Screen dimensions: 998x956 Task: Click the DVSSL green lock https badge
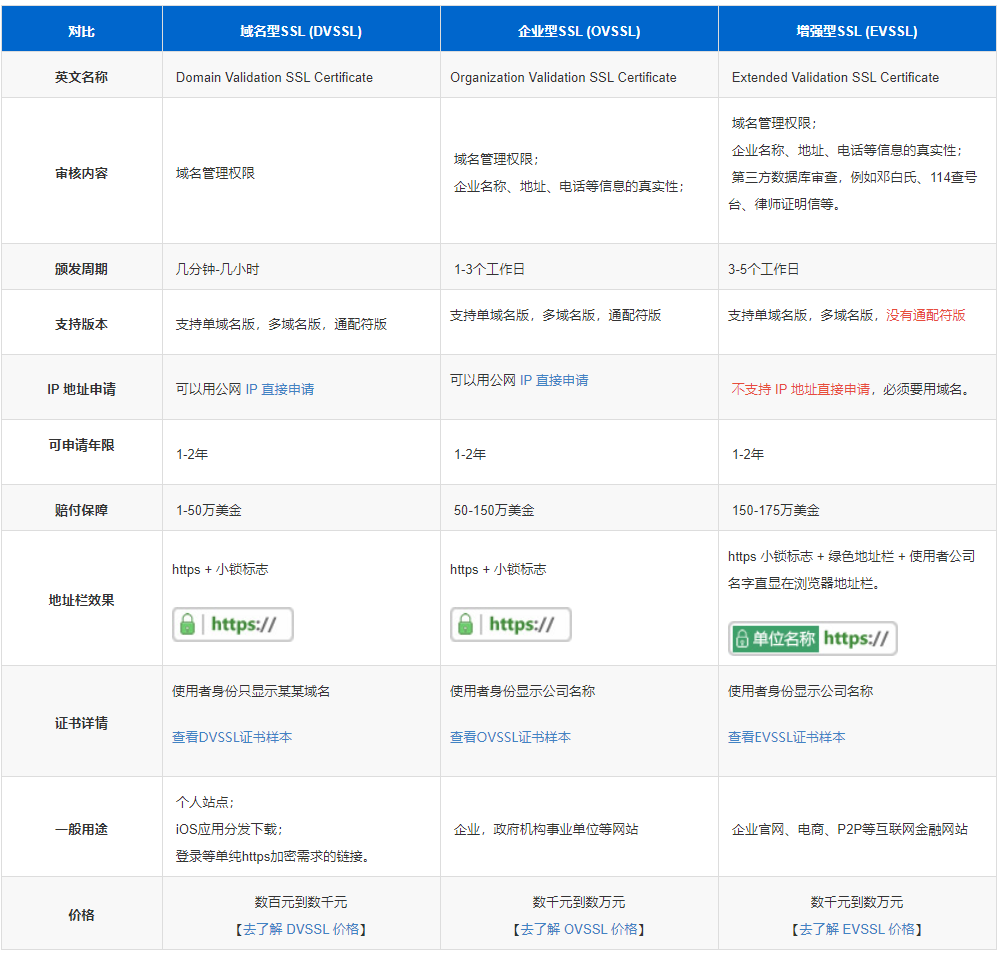tap(233, 624)
